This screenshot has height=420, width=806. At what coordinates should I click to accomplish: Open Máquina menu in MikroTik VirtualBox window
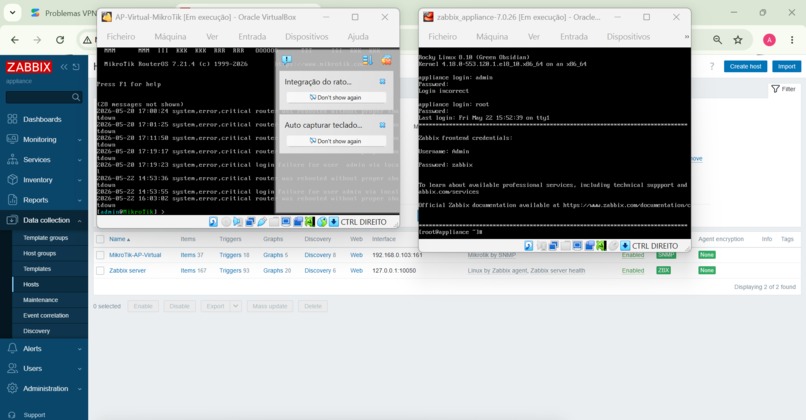click(x=170, y=36)
